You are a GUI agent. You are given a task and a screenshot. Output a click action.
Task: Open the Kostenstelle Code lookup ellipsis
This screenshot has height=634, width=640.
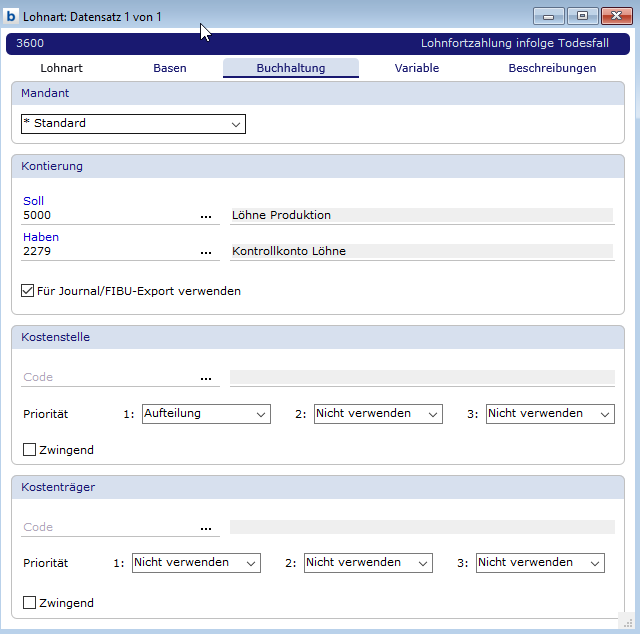[206, 378]
